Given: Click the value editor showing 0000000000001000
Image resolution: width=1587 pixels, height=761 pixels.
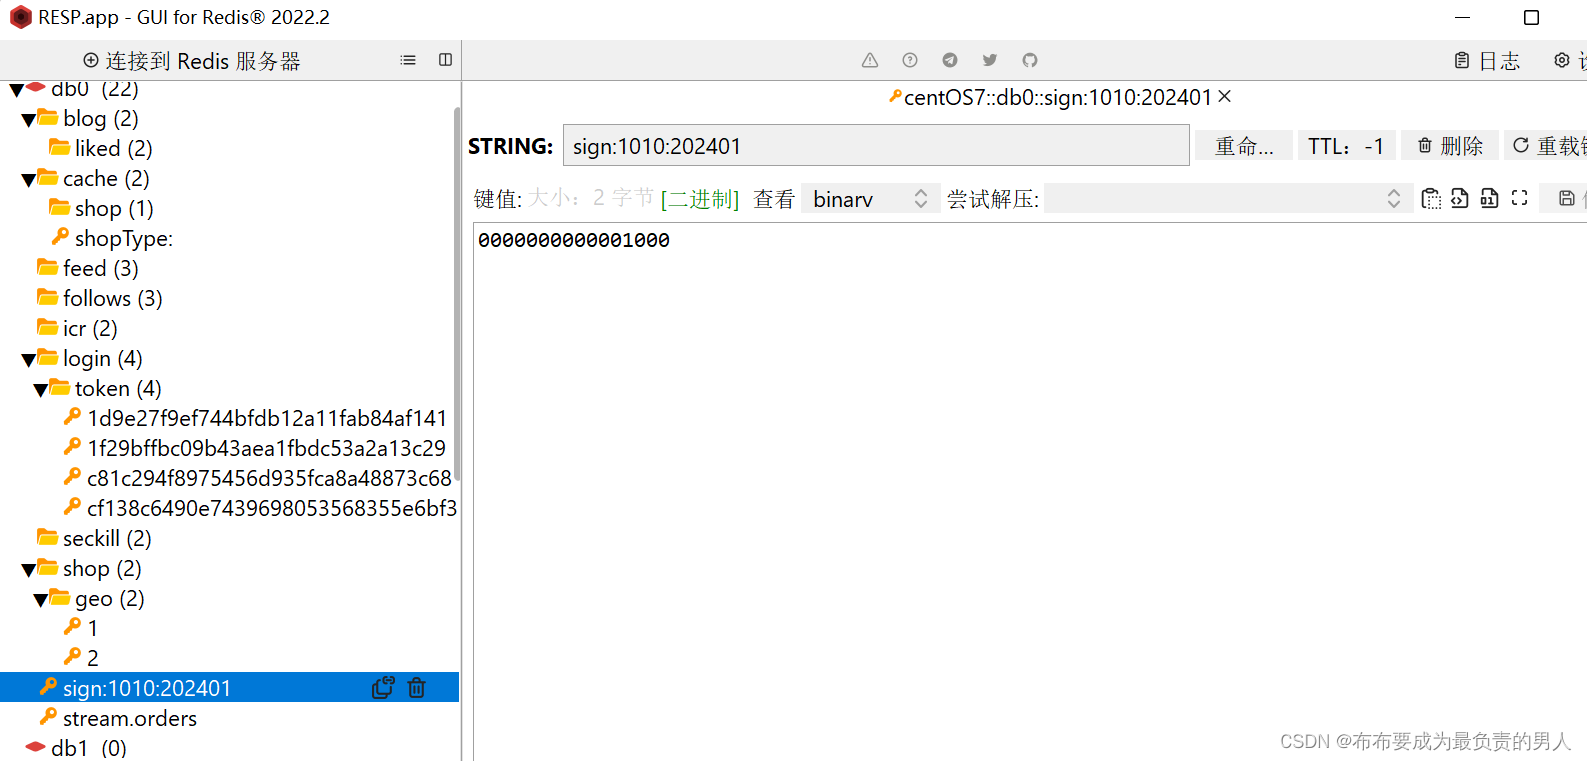Looking at the screenshot, I should [1030, 491].
